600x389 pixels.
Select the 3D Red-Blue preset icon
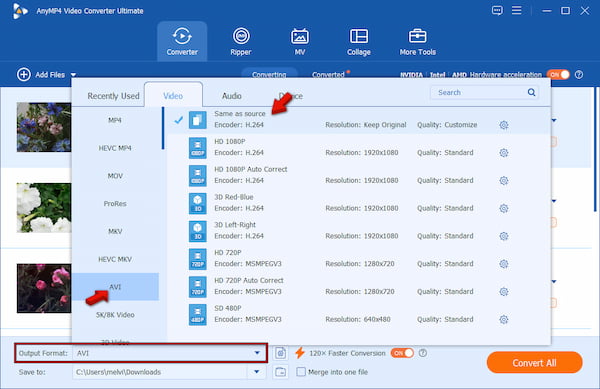pos(197,203)
